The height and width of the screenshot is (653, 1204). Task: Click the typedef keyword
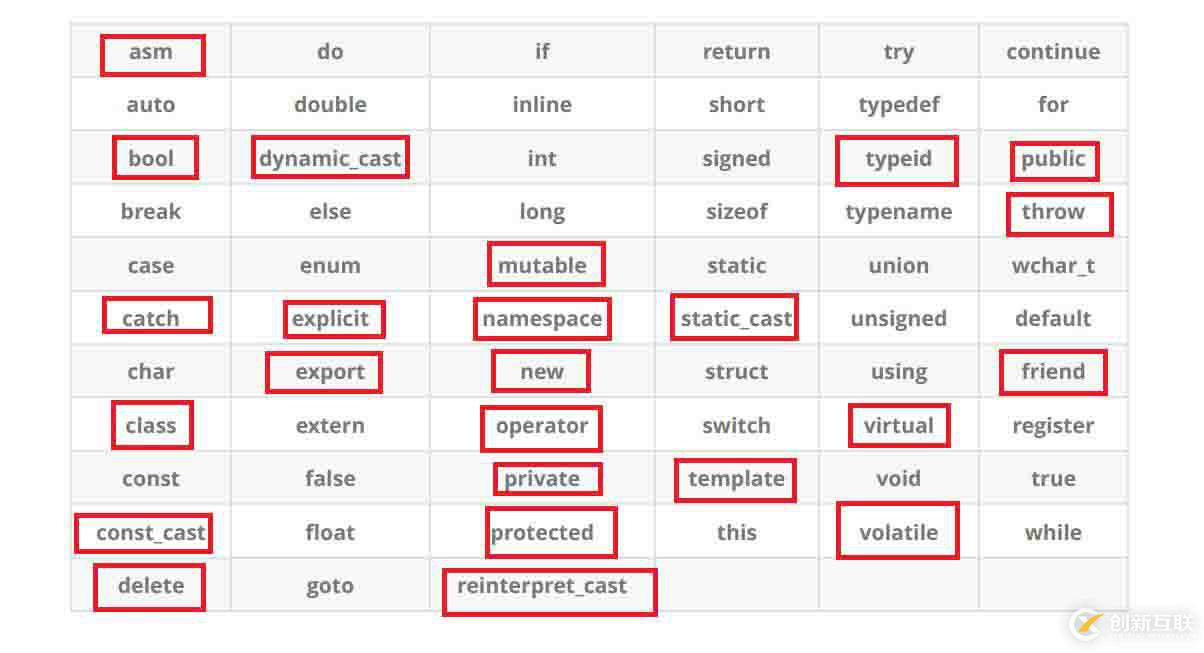[898, 105]
